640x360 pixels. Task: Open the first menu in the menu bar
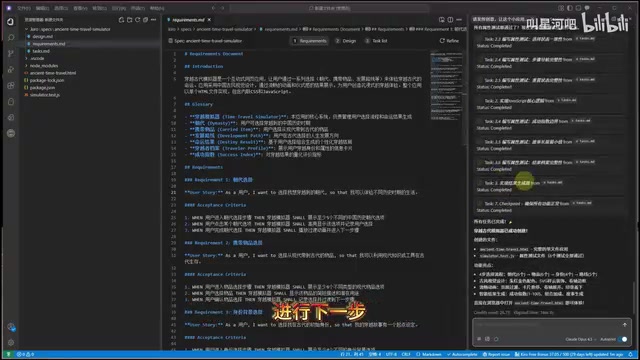coord(24,8)
